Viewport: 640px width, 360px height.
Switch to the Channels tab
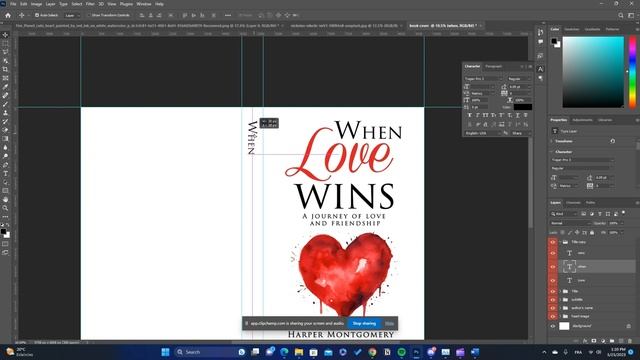pyautogui.click(x=573, y=203)
